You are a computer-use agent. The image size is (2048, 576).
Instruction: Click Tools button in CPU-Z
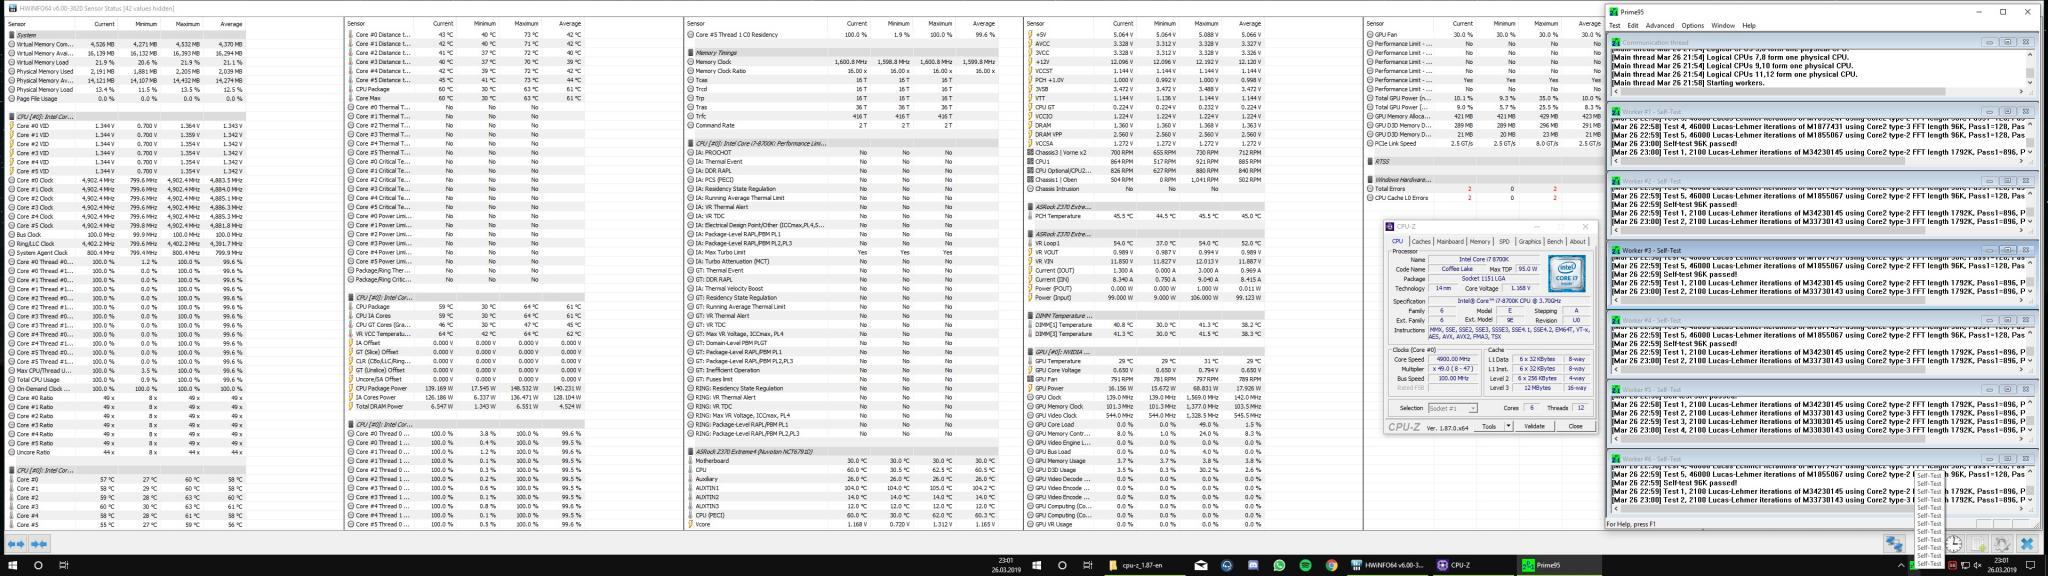click(1489, 426)
